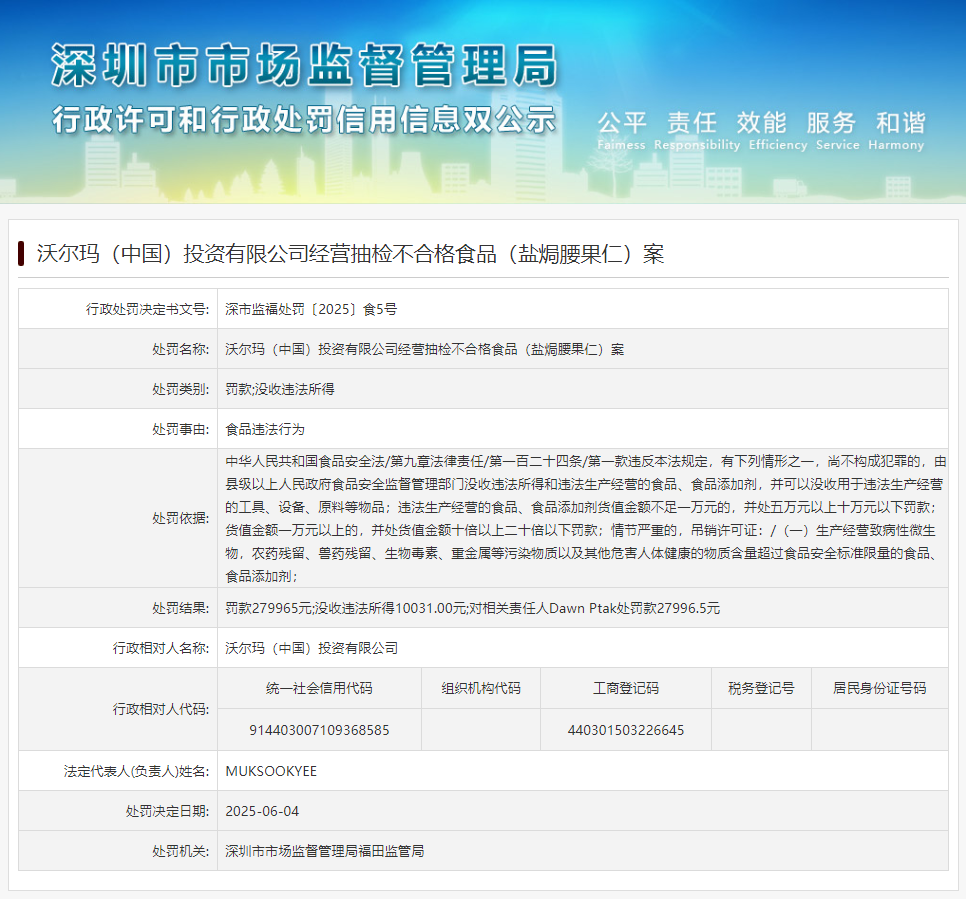The image size is (966, 899).
Task: Click the "公平 Fairness" slogan in the banner
Action: [622, 131]
